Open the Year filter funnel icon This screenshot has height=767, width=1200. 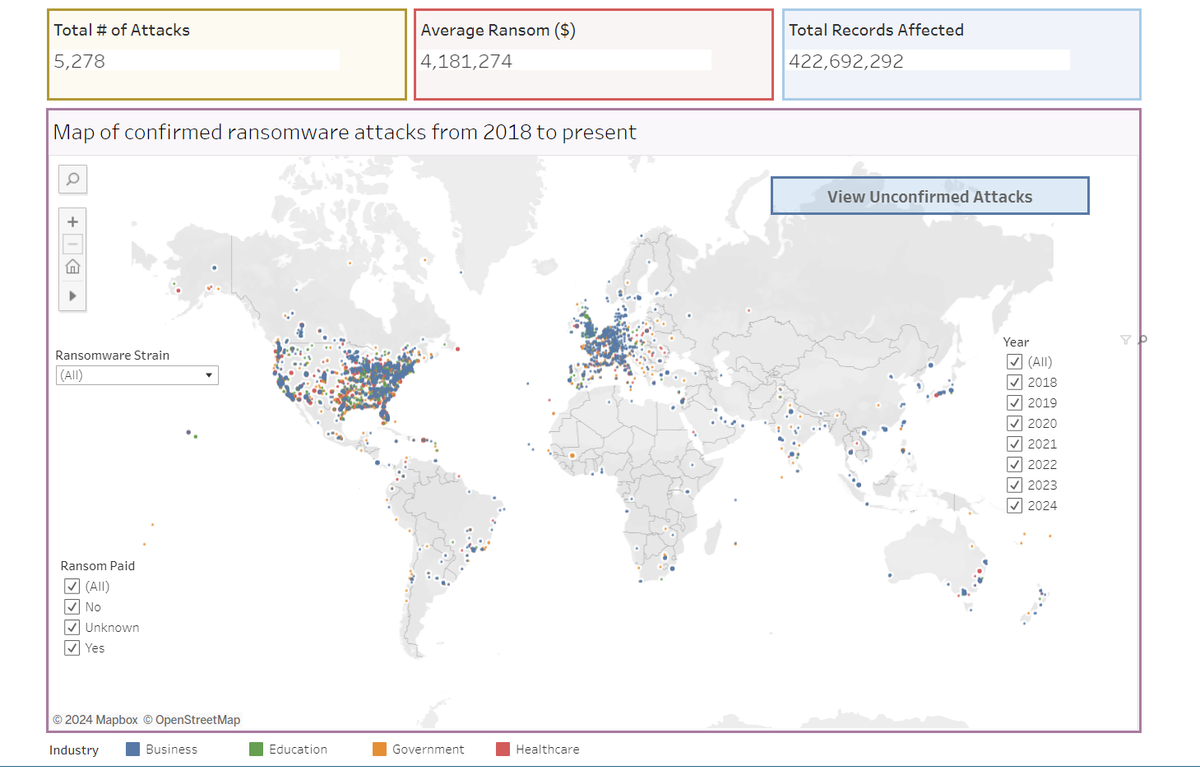[x=1126, y=340]
